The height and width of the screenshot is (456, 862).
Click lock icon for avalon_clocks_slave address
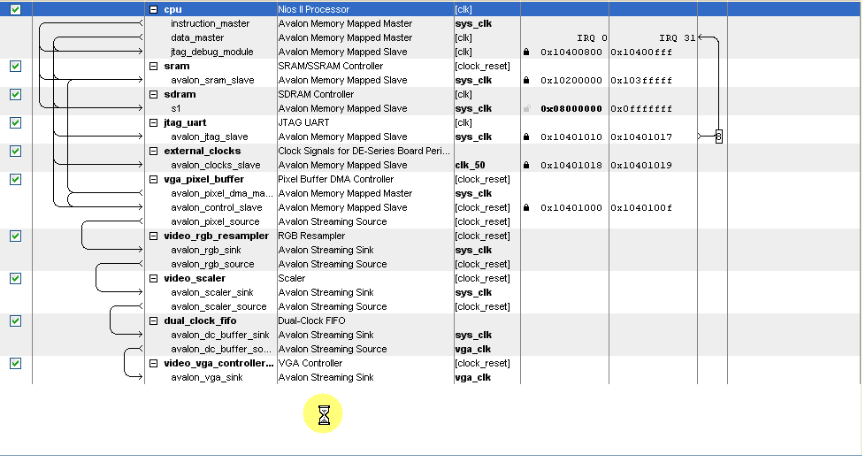527,165
